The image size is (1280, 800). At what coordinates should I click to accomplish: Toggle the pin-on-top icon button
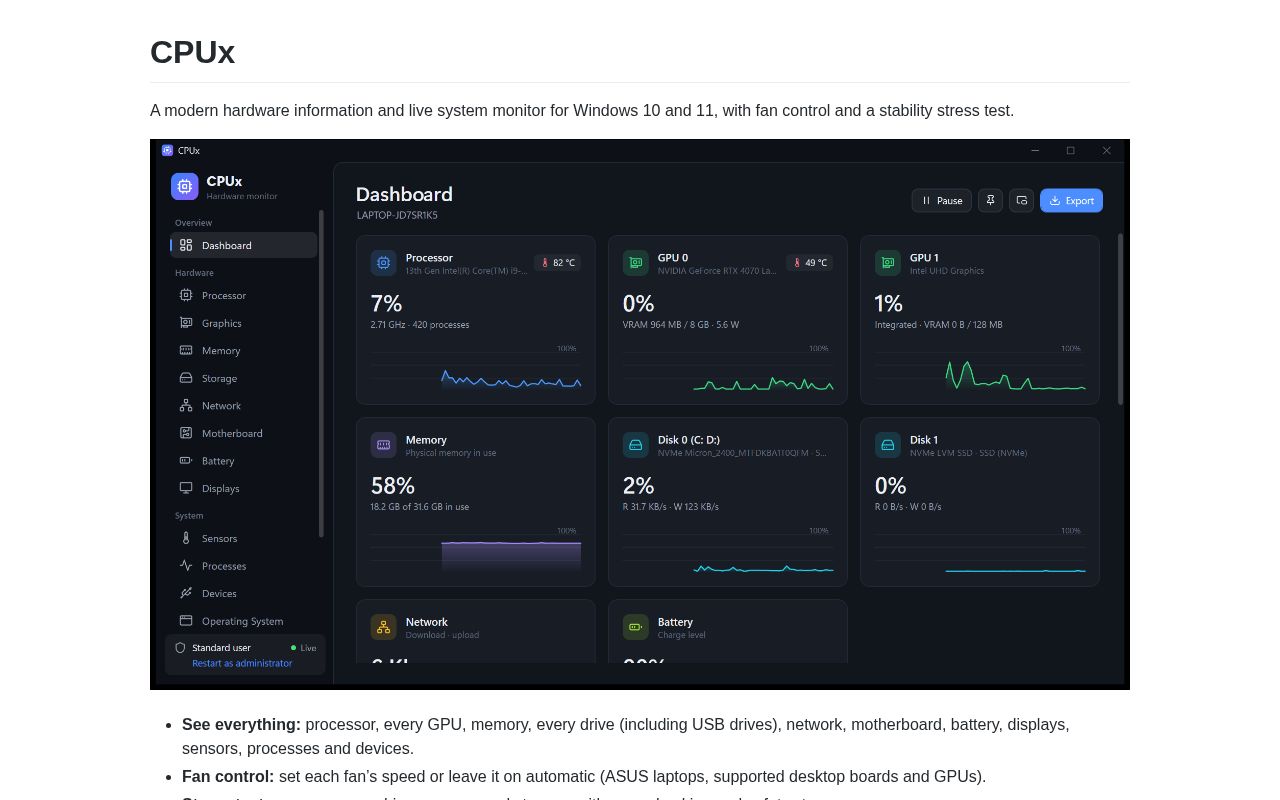coord(990,200)
